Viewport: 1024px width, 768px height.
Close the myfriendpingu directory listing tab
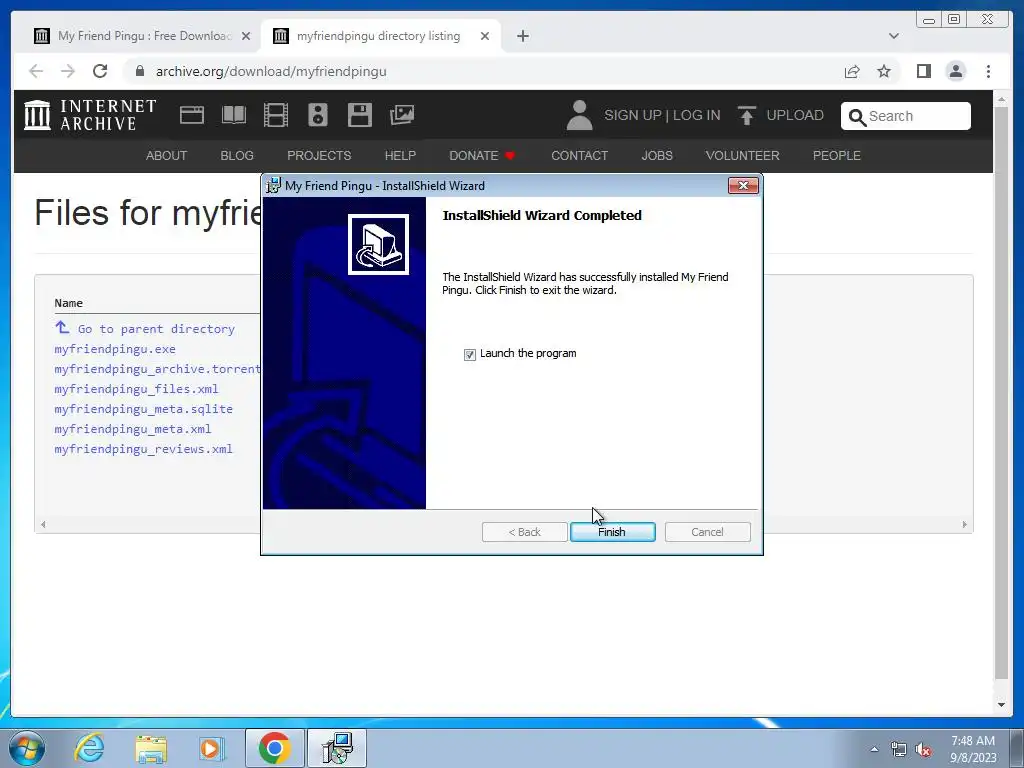[x=485, y=36]
